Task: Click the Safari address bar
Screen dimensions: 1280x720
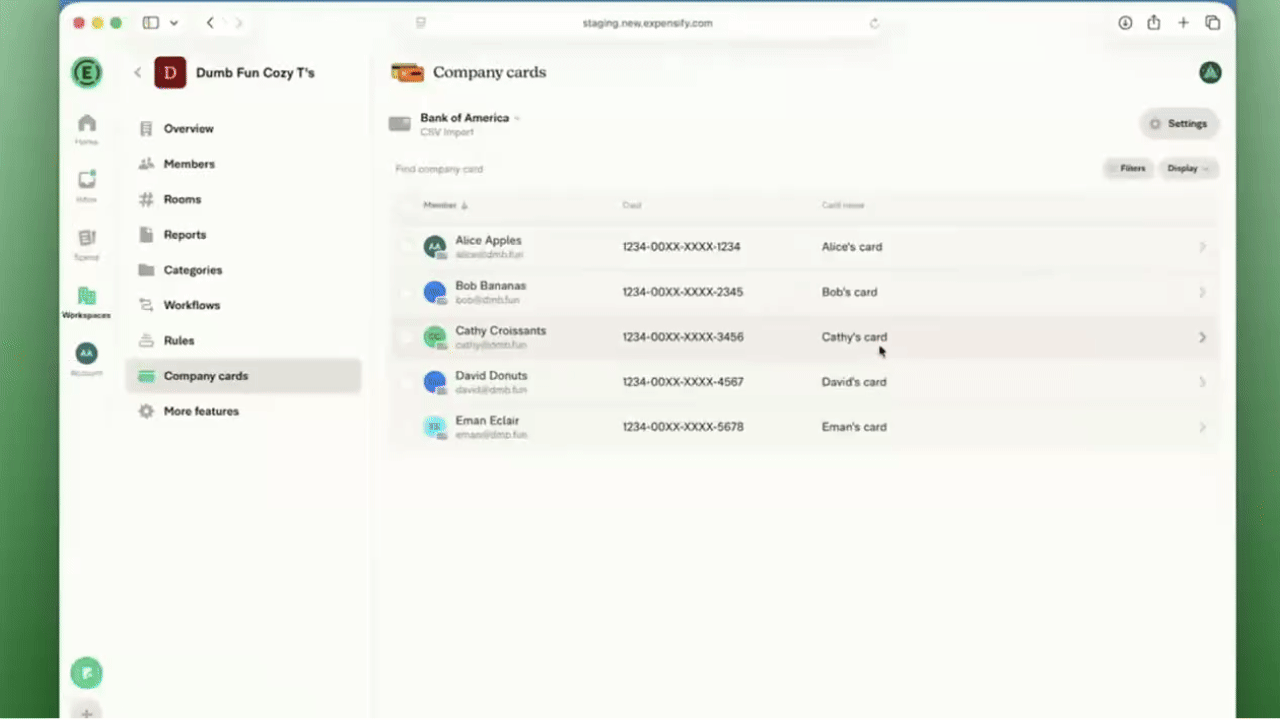Action: (647, 23)
